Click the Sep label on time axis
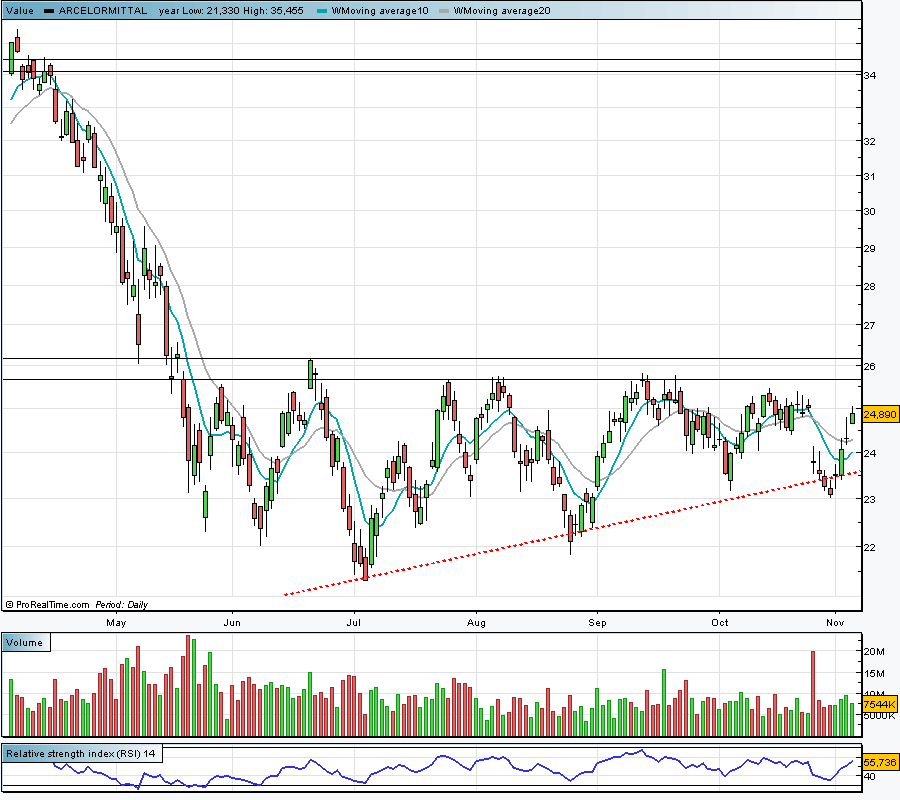900x800 pixels. 598,623
